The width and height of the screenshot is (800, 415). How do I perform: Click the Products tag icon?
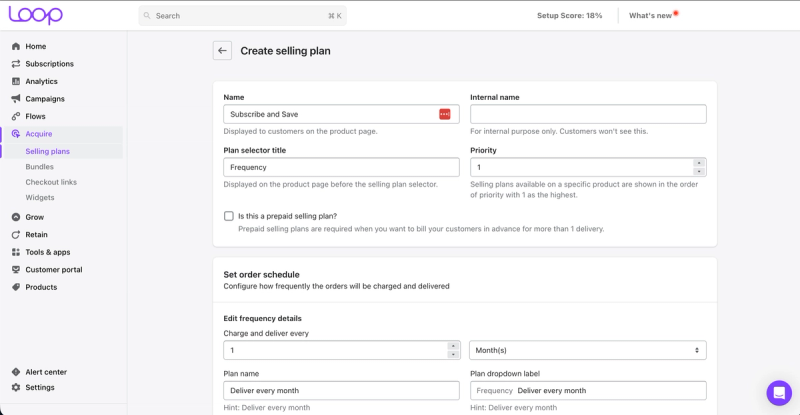pyautogui.click(x=16, y=287)
